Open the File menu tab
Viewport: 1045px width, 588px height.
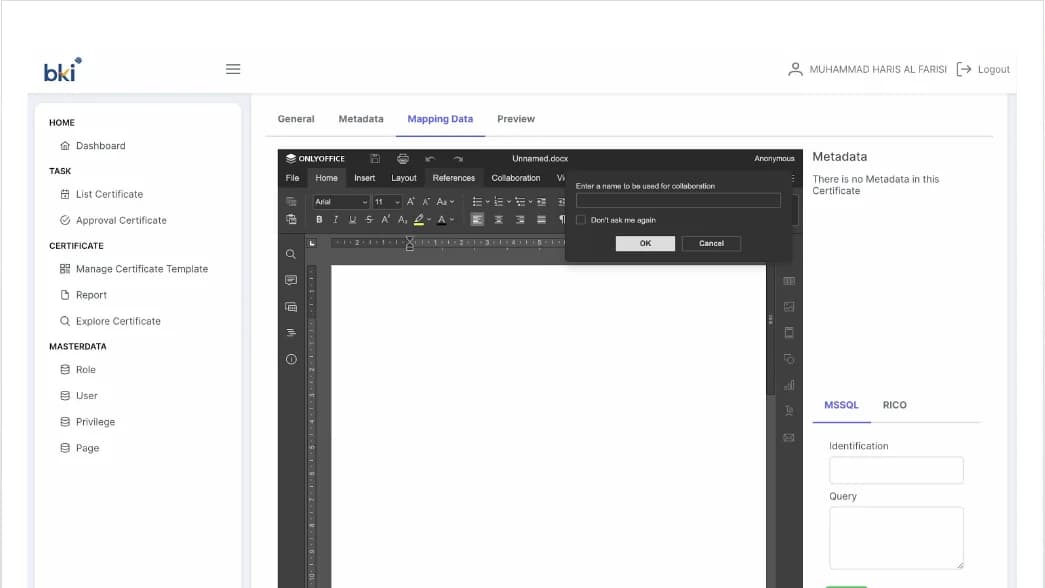tap(292, 178)
